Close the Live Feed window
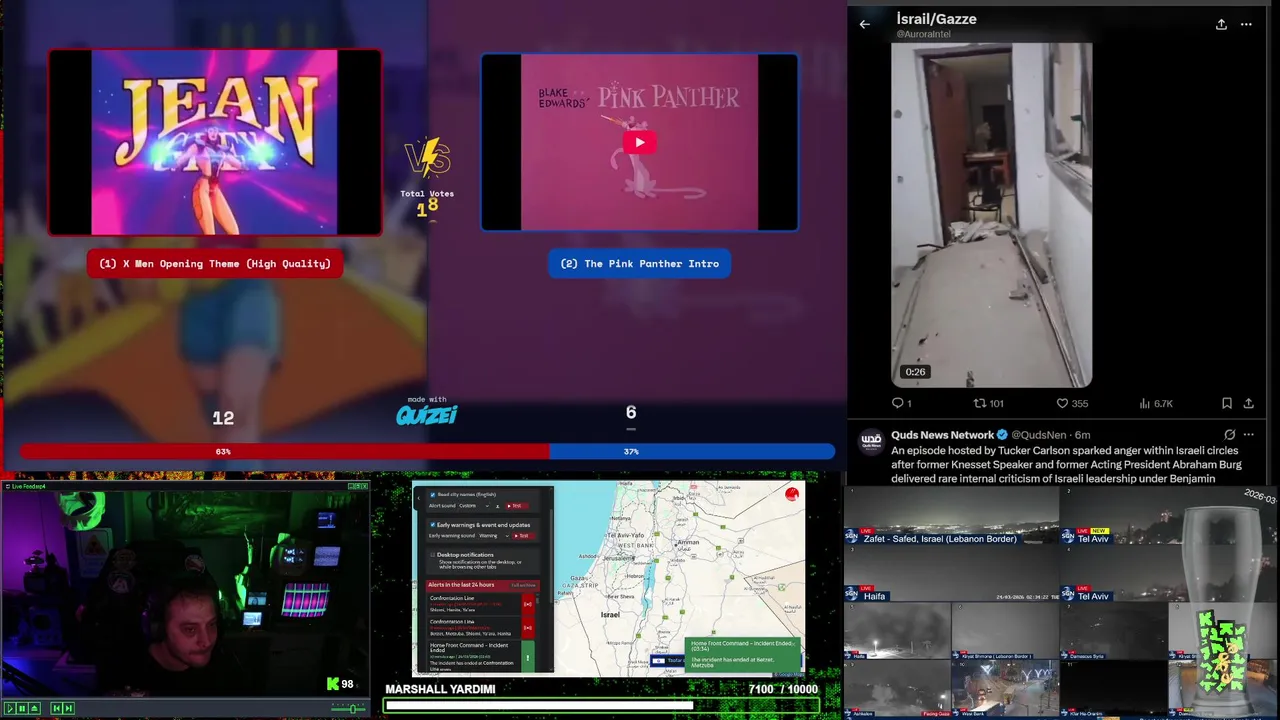This screenshot has height=720, width=1280. pyautogui.click(x=365, y=486)
